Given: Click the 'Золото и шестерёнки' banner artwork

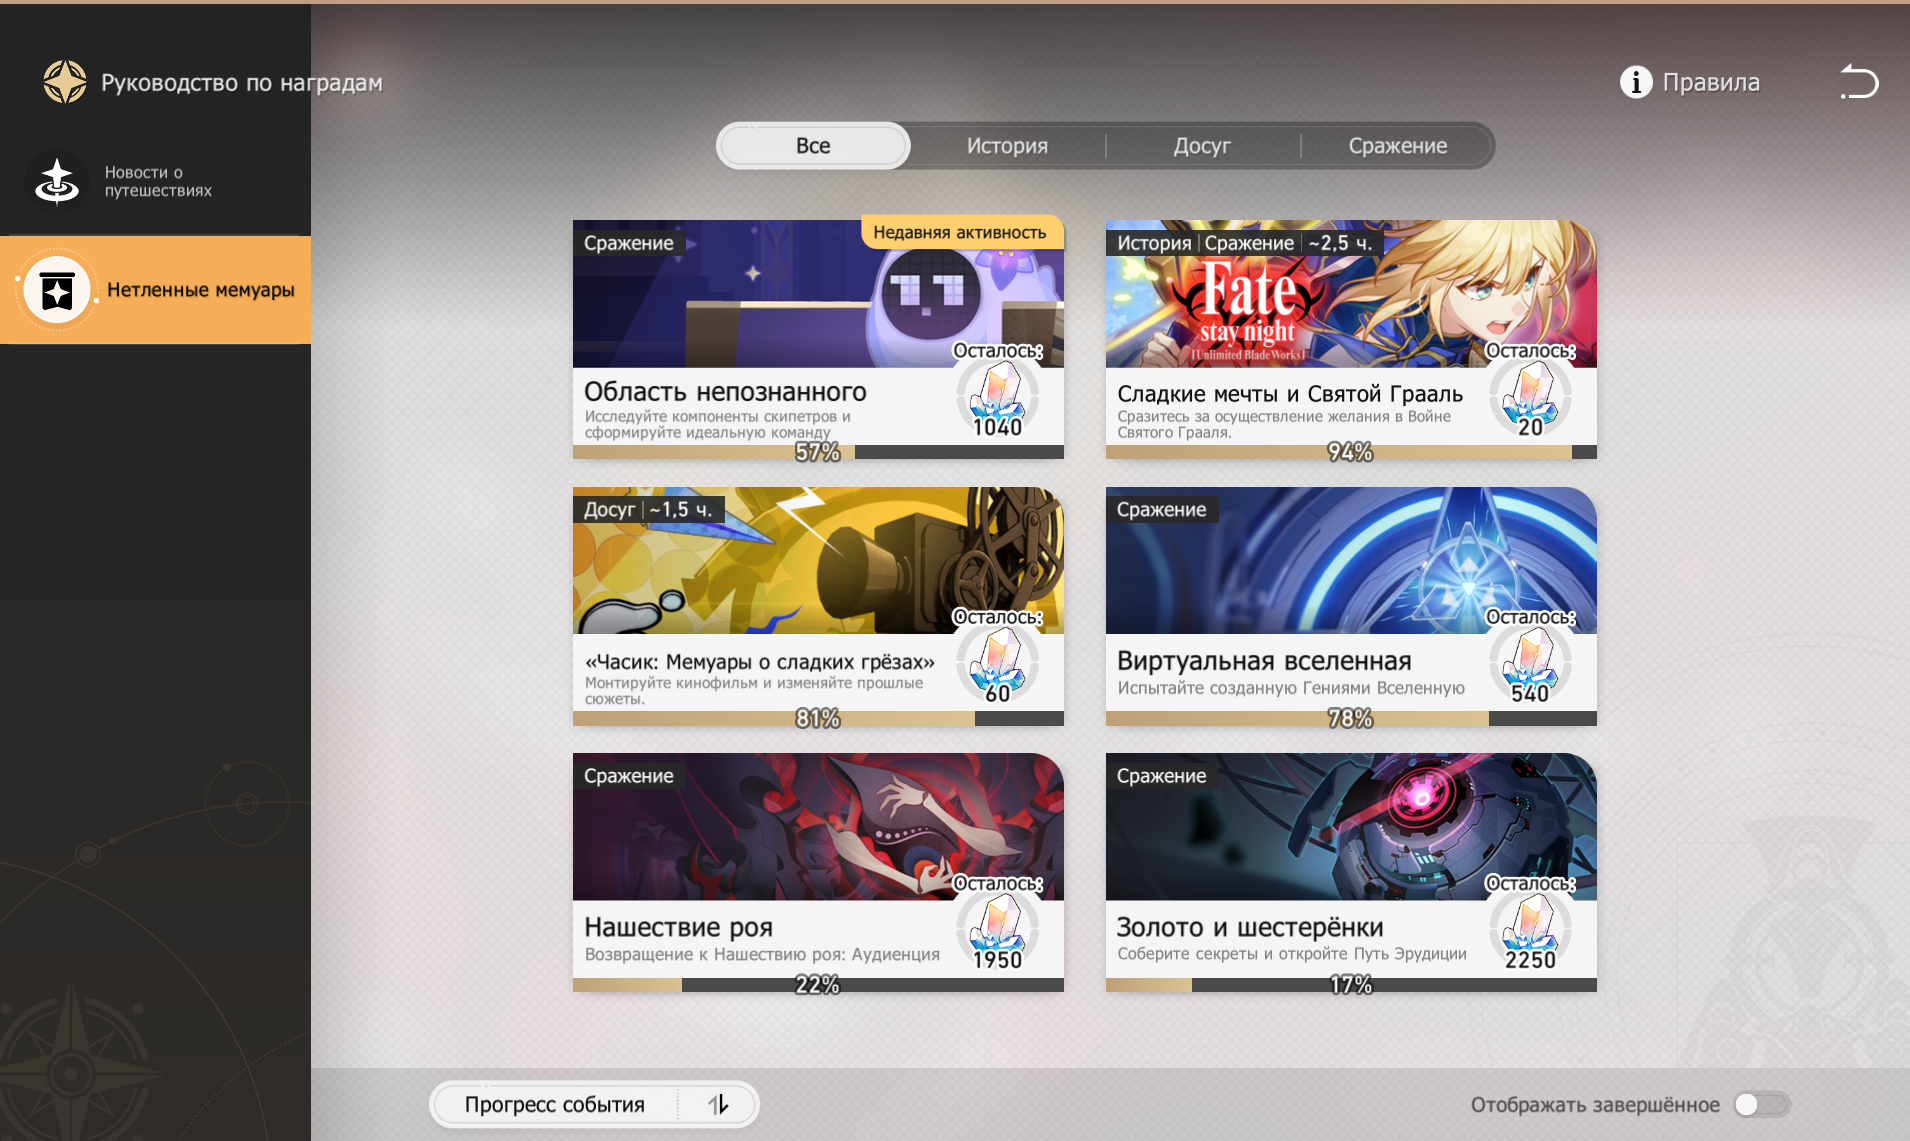Looking at the screenshot, I should (x=1351, y=827).
